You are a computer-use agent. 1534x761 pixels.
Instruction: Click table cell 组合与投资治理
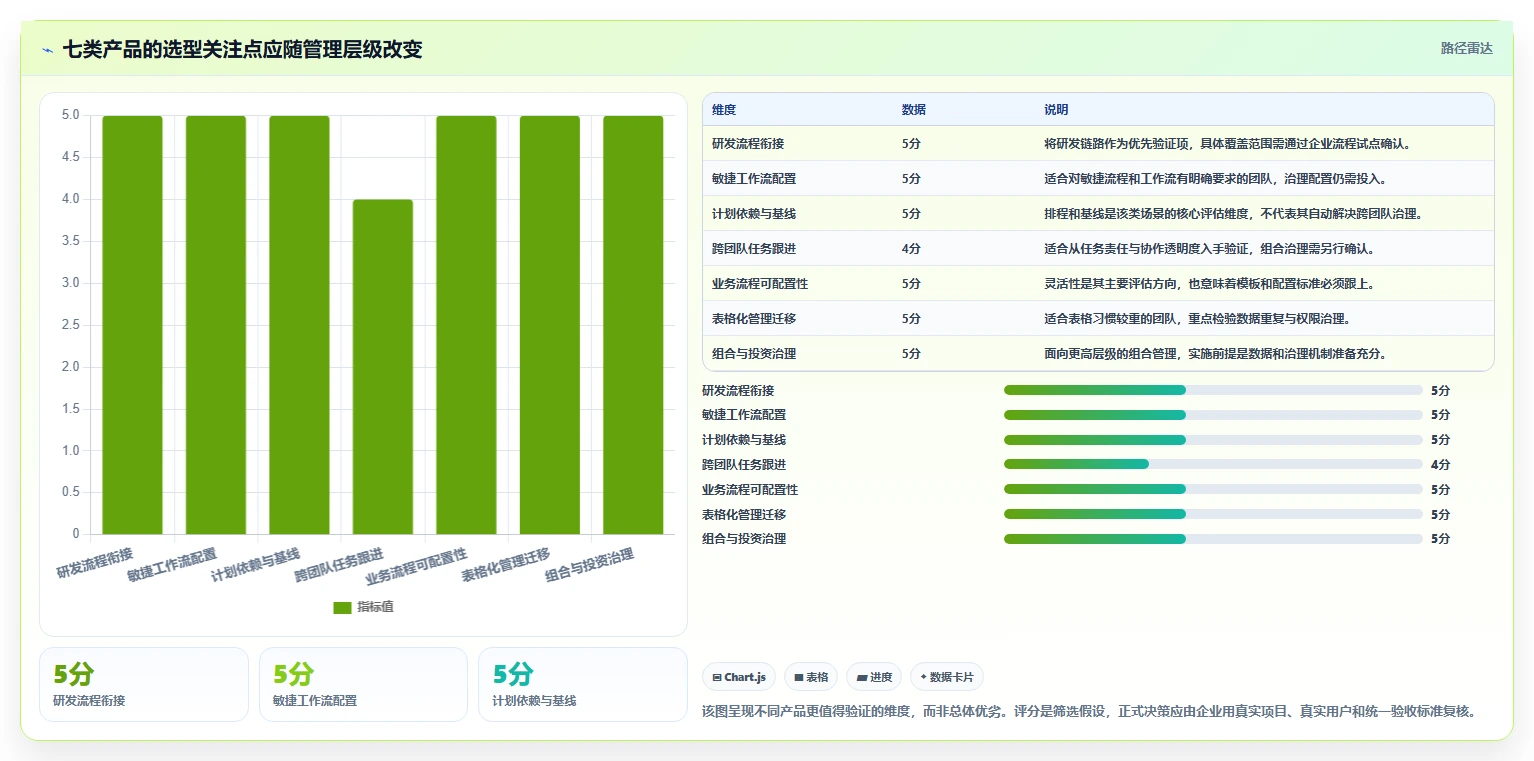[x=754, y=354]
